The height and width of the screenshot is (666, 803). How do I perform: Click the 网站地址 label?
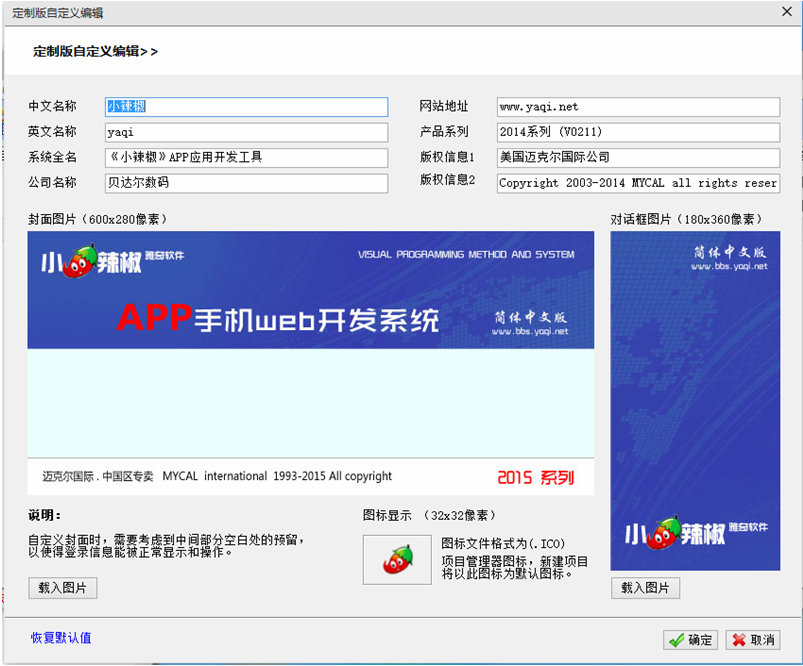pyautogui.click(x=444, y=106)
